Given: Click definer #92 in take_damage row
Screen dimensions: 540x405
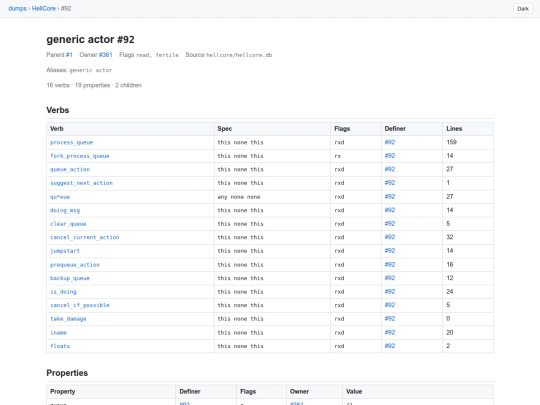Looking at the screenshot, I should (390, 319).
